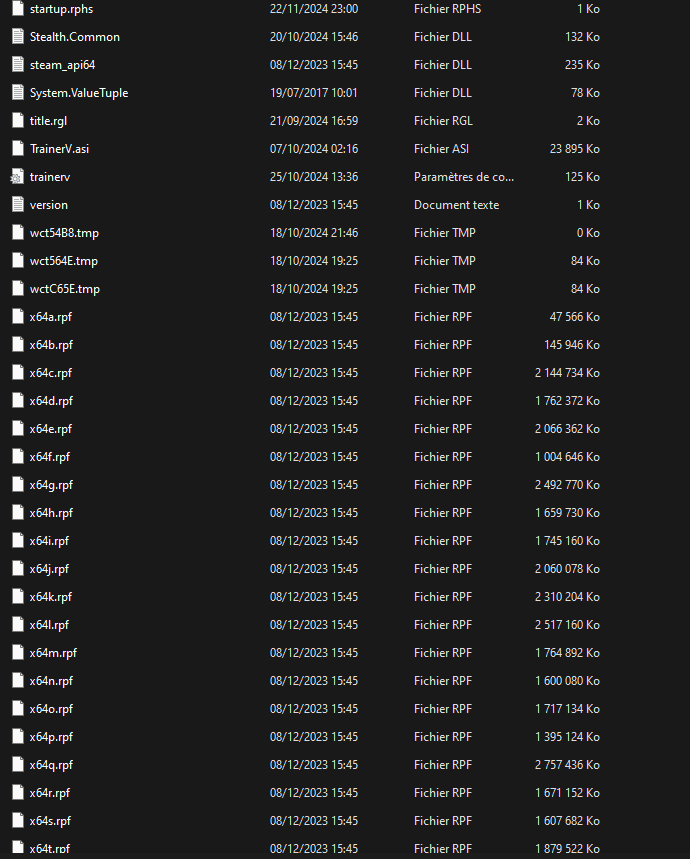This screenshot has height=859, width=690.
Task: Click the x64c.rpf file name
Action: pos(50,373)
